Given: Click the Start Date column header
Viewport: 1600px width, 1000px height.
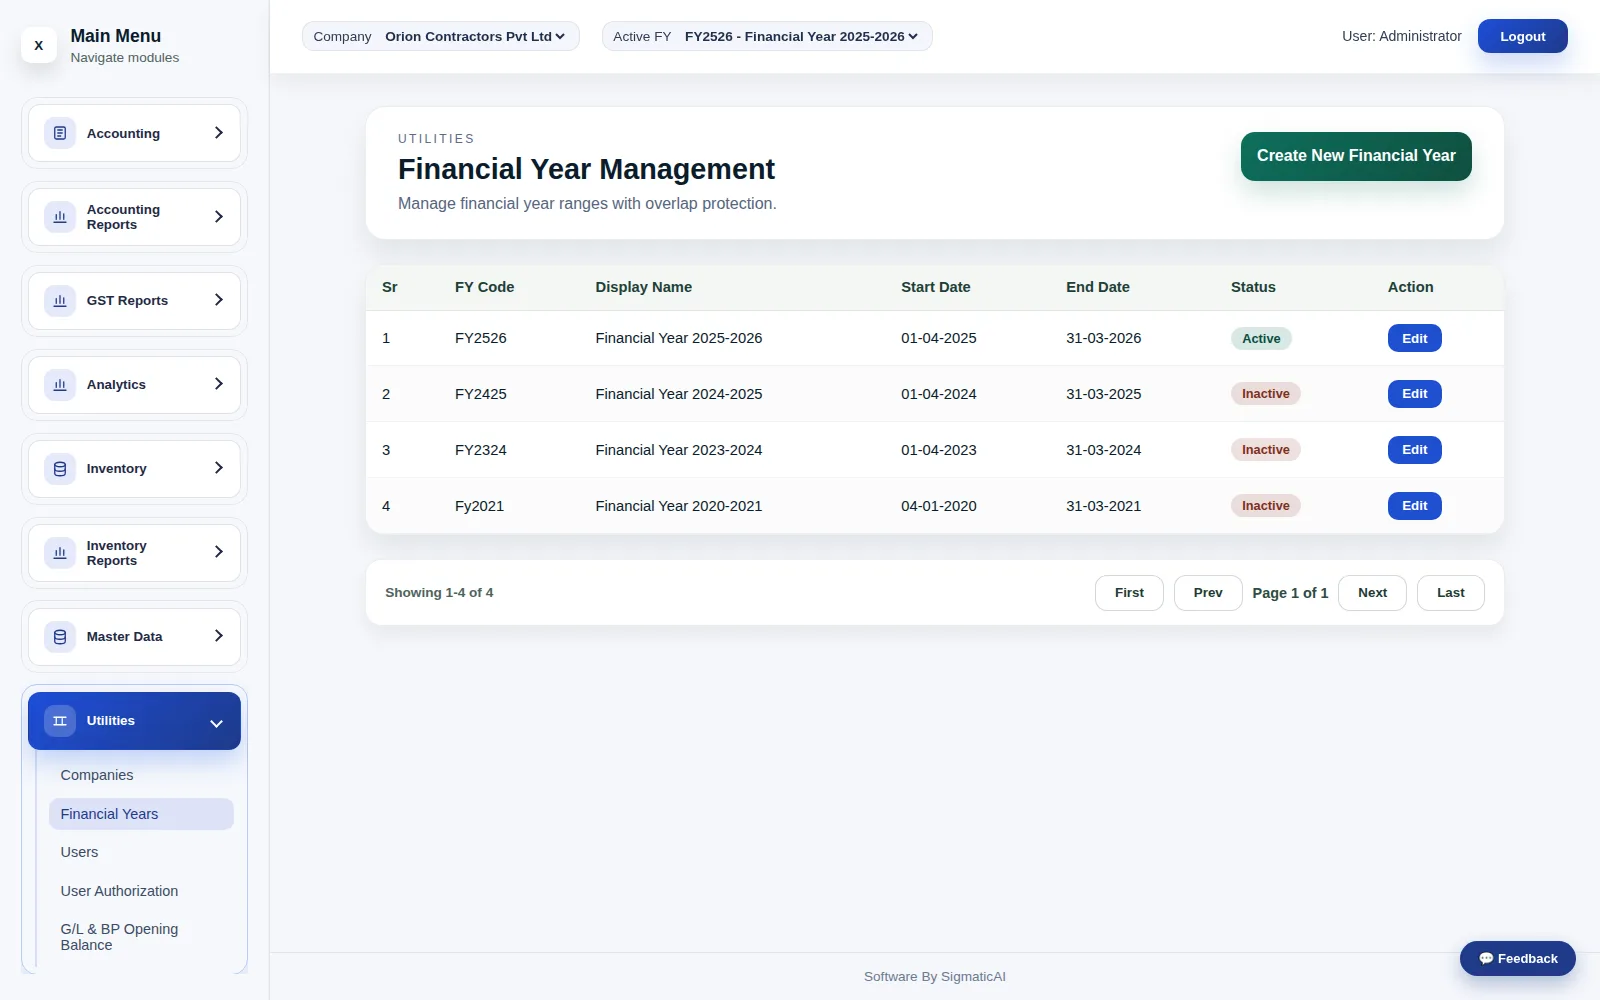Looking at the screenshot, I should (935, 287).
